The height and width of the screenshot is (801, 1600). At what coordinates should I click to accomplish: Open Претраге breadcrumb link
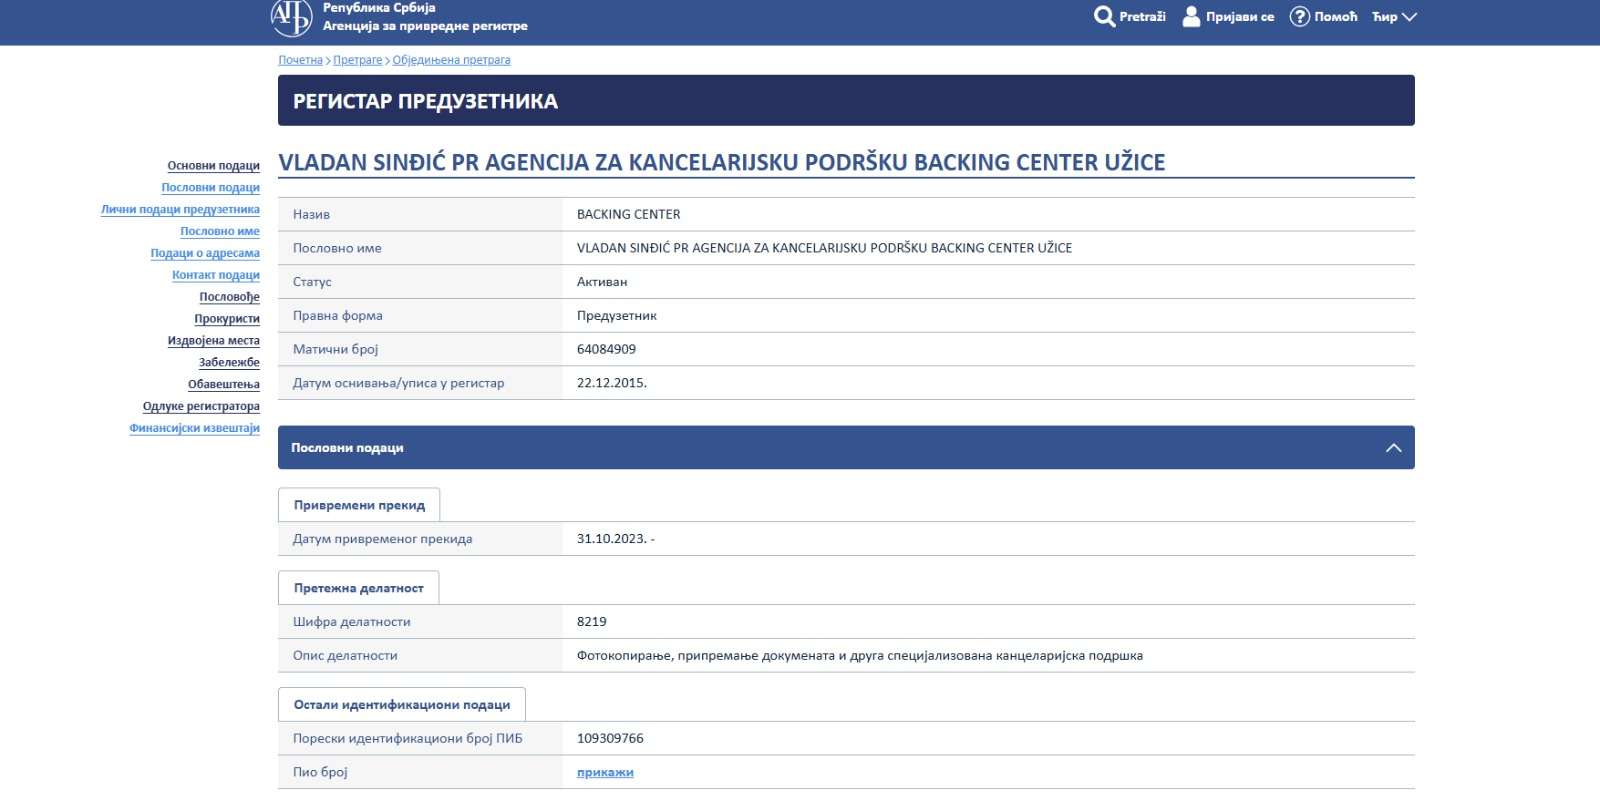click(357, 60)
